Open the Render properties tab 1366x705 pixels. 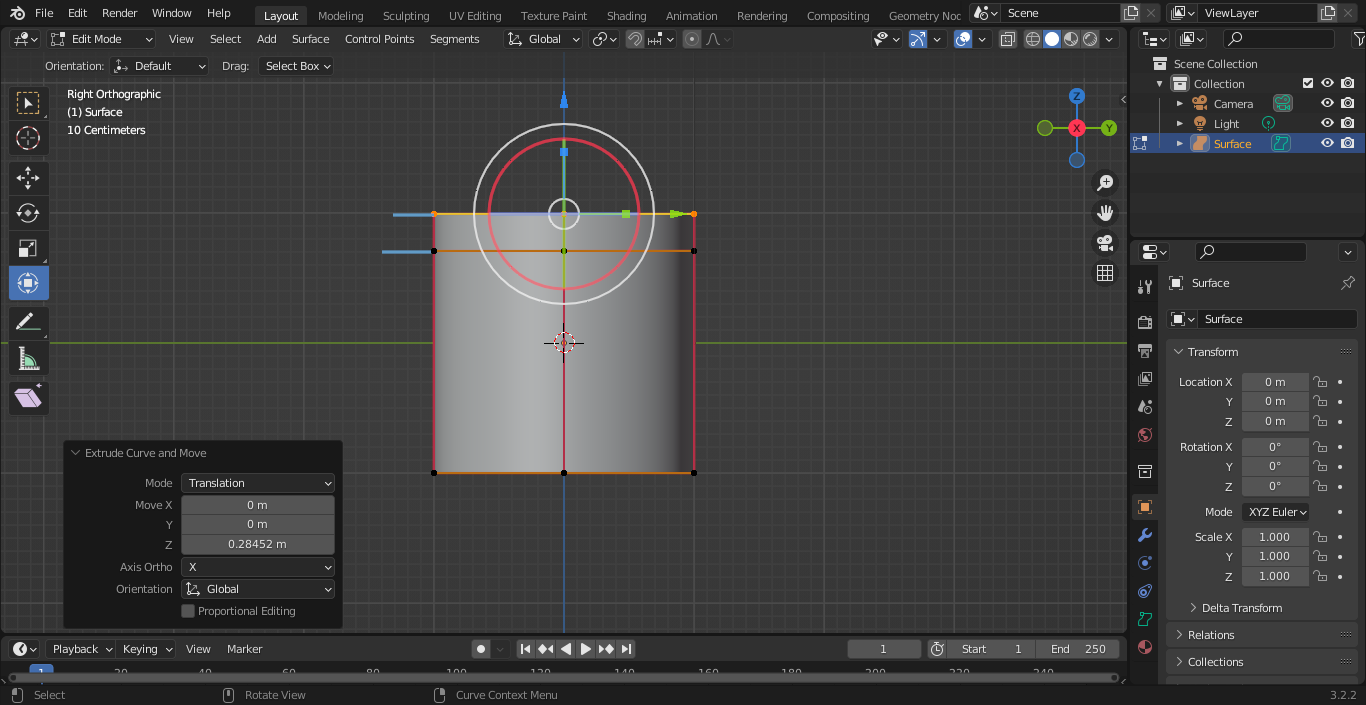coord(1145,322)
